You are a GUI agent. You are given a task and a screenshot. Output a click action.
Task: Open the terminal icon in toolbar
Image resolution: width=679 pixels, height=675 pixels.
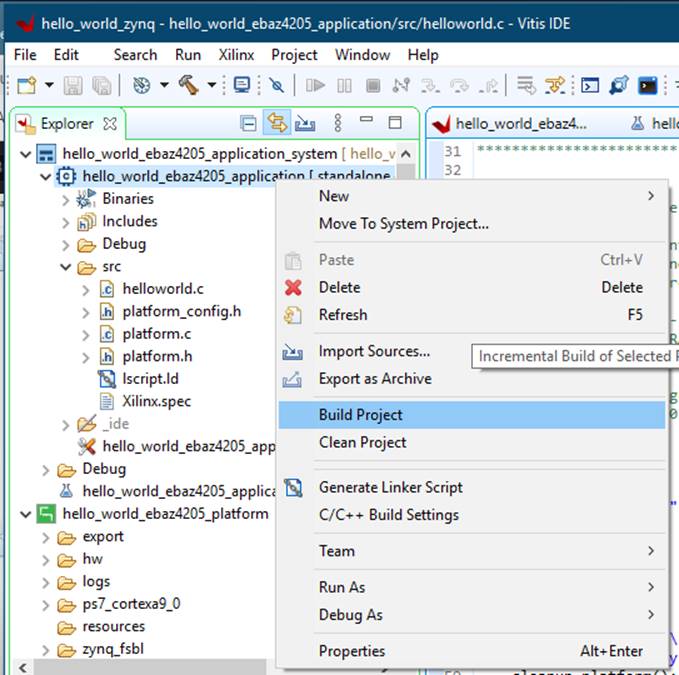pos(648,86)
